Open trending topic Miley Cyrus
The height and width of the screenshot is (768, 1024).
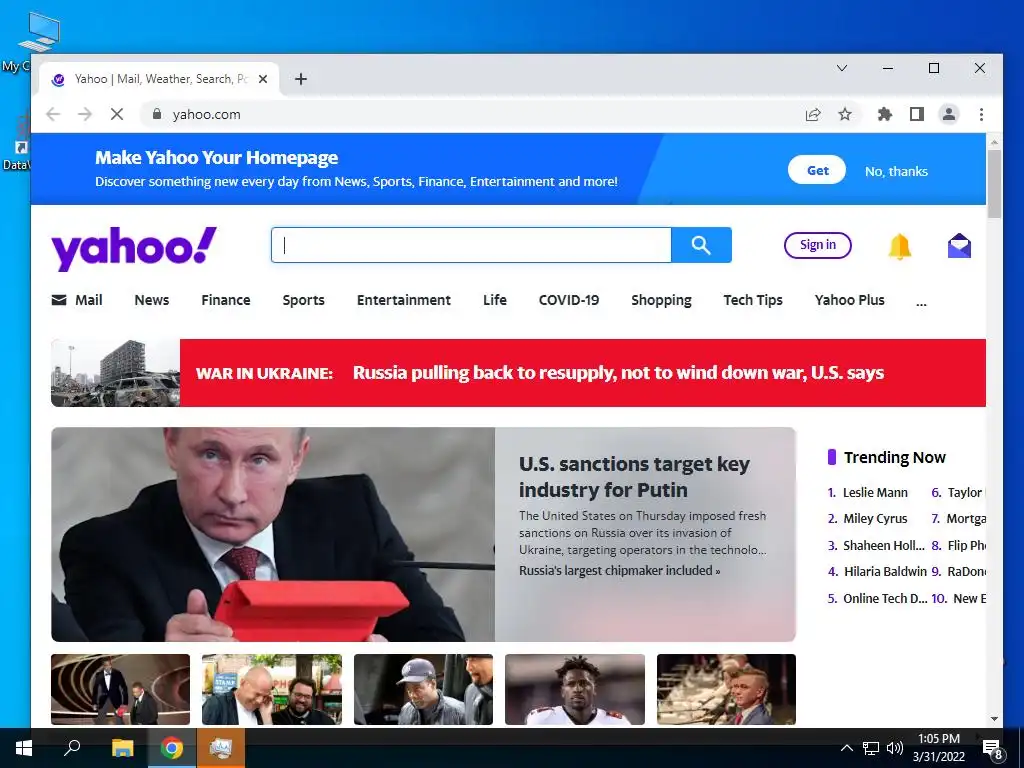click(875, 519)
